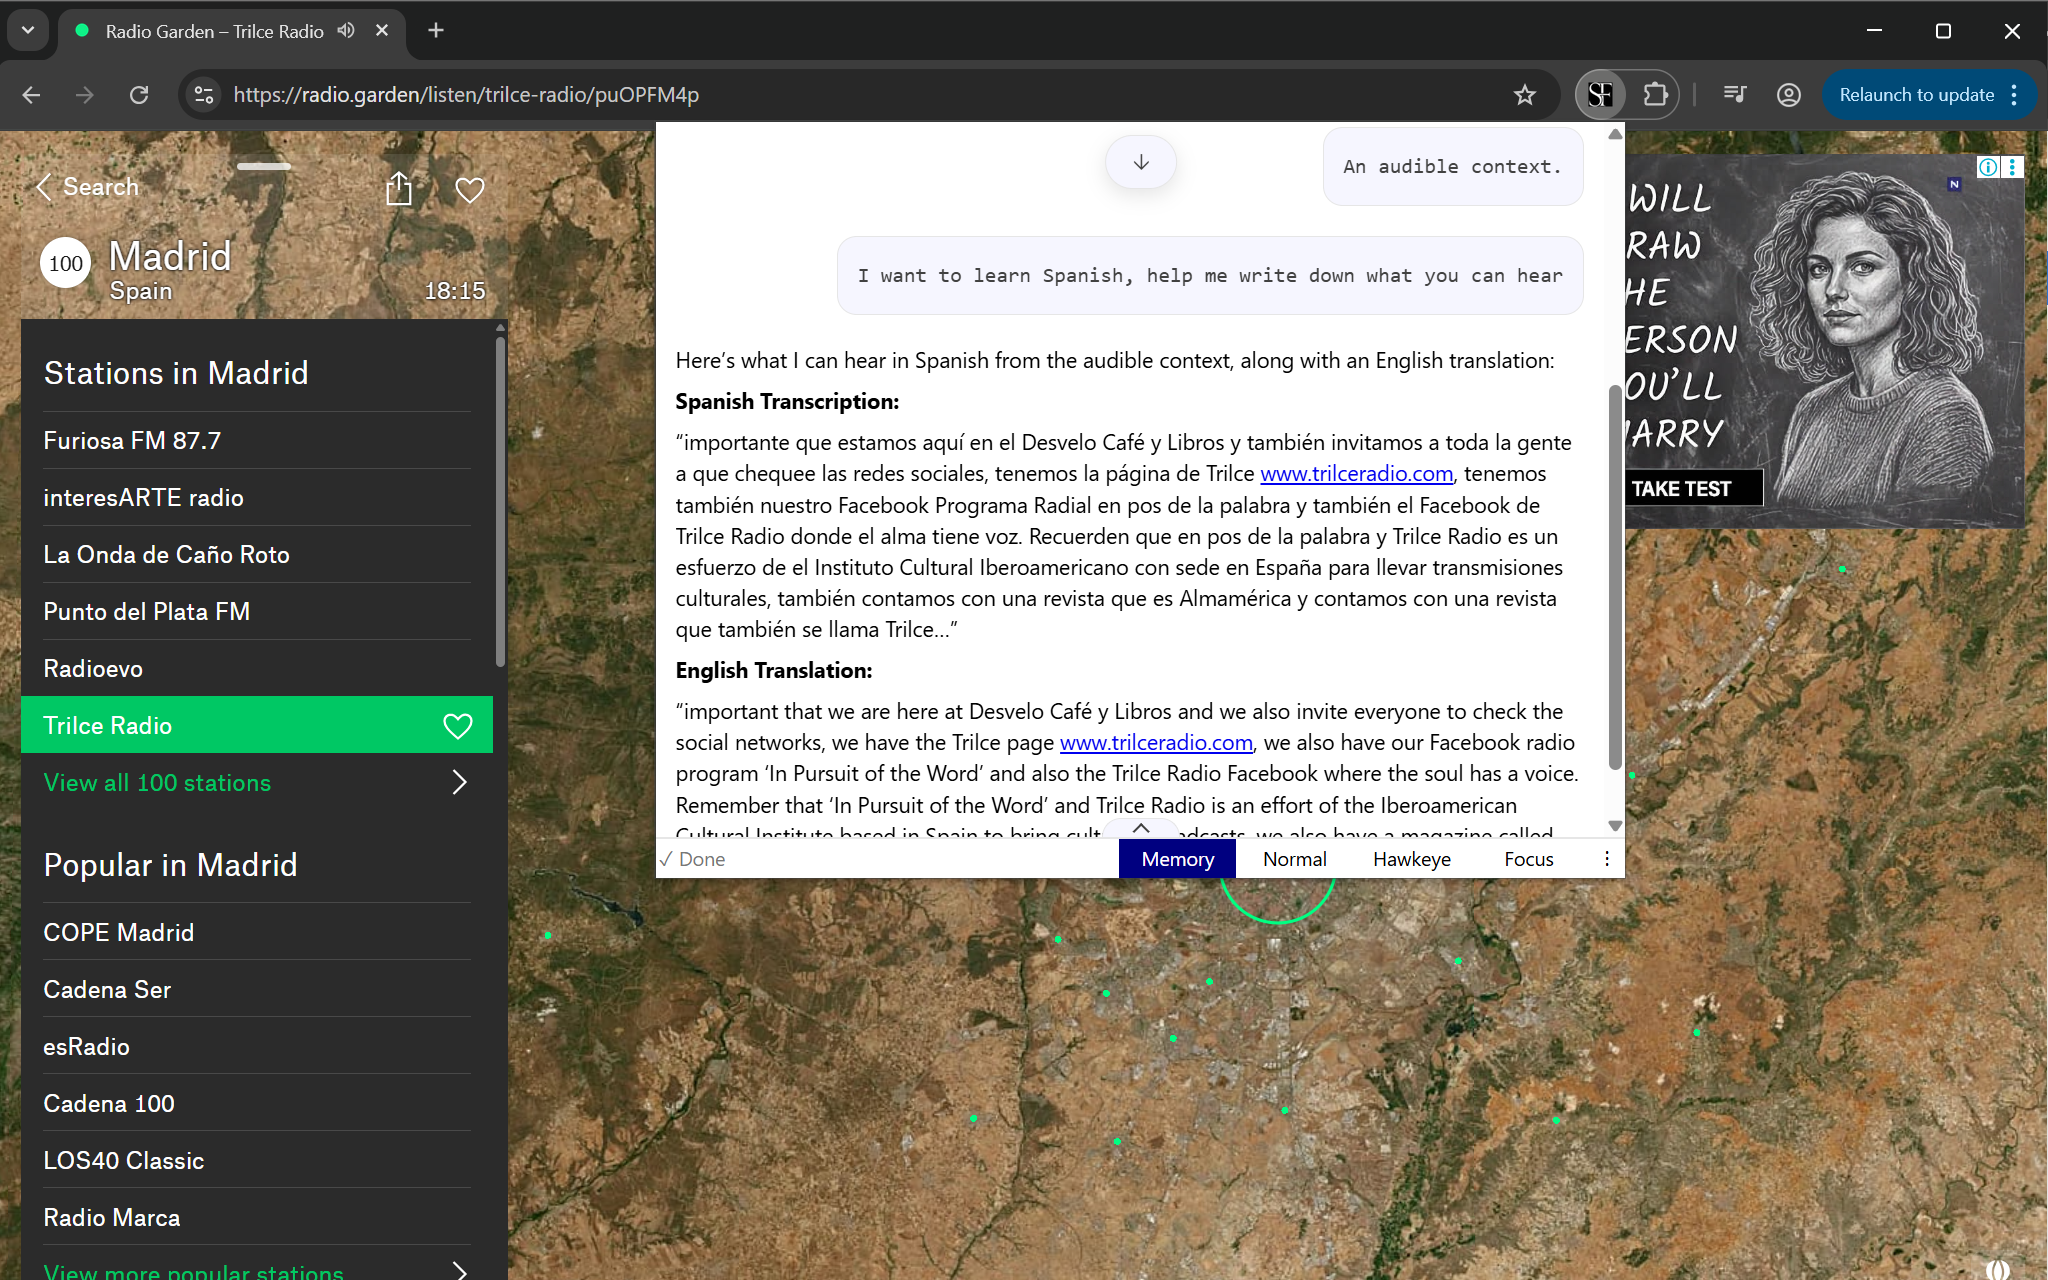Click the AdChoices info icon on the advertisement
2048x1280 pixels.
1987,167
